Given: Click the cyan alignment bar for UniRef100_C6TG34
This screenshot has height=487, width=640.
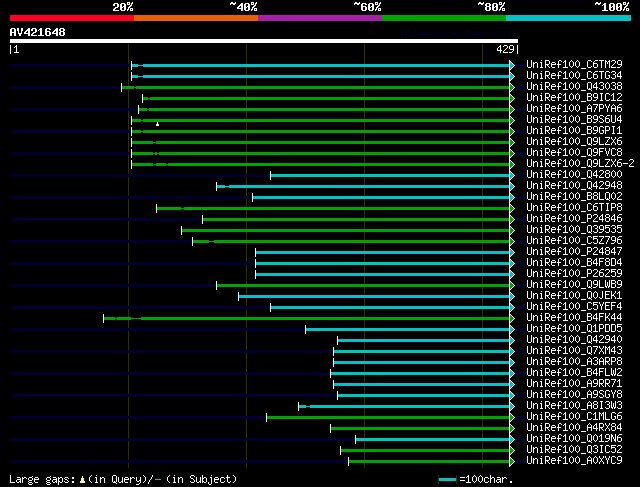Looking at the screenshot, I should point(320,76).
